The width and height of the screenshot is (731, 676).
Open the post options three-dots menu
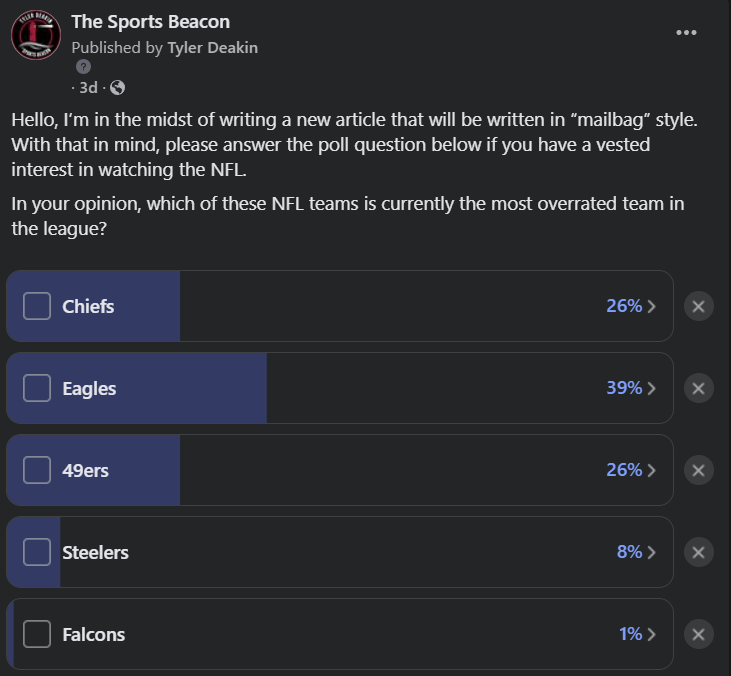pos(686,32)
